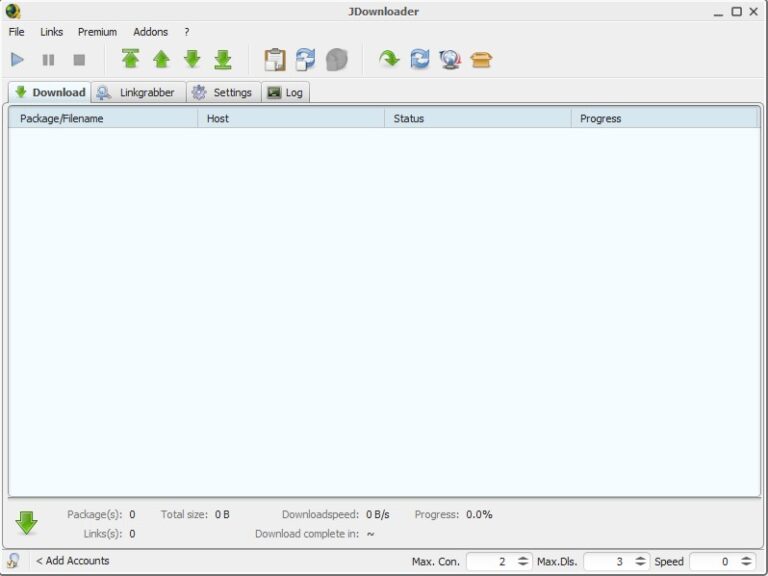Screen dimensions: 768x576
Task: Pause downloads using the pause icon
Action: (48, 60)
